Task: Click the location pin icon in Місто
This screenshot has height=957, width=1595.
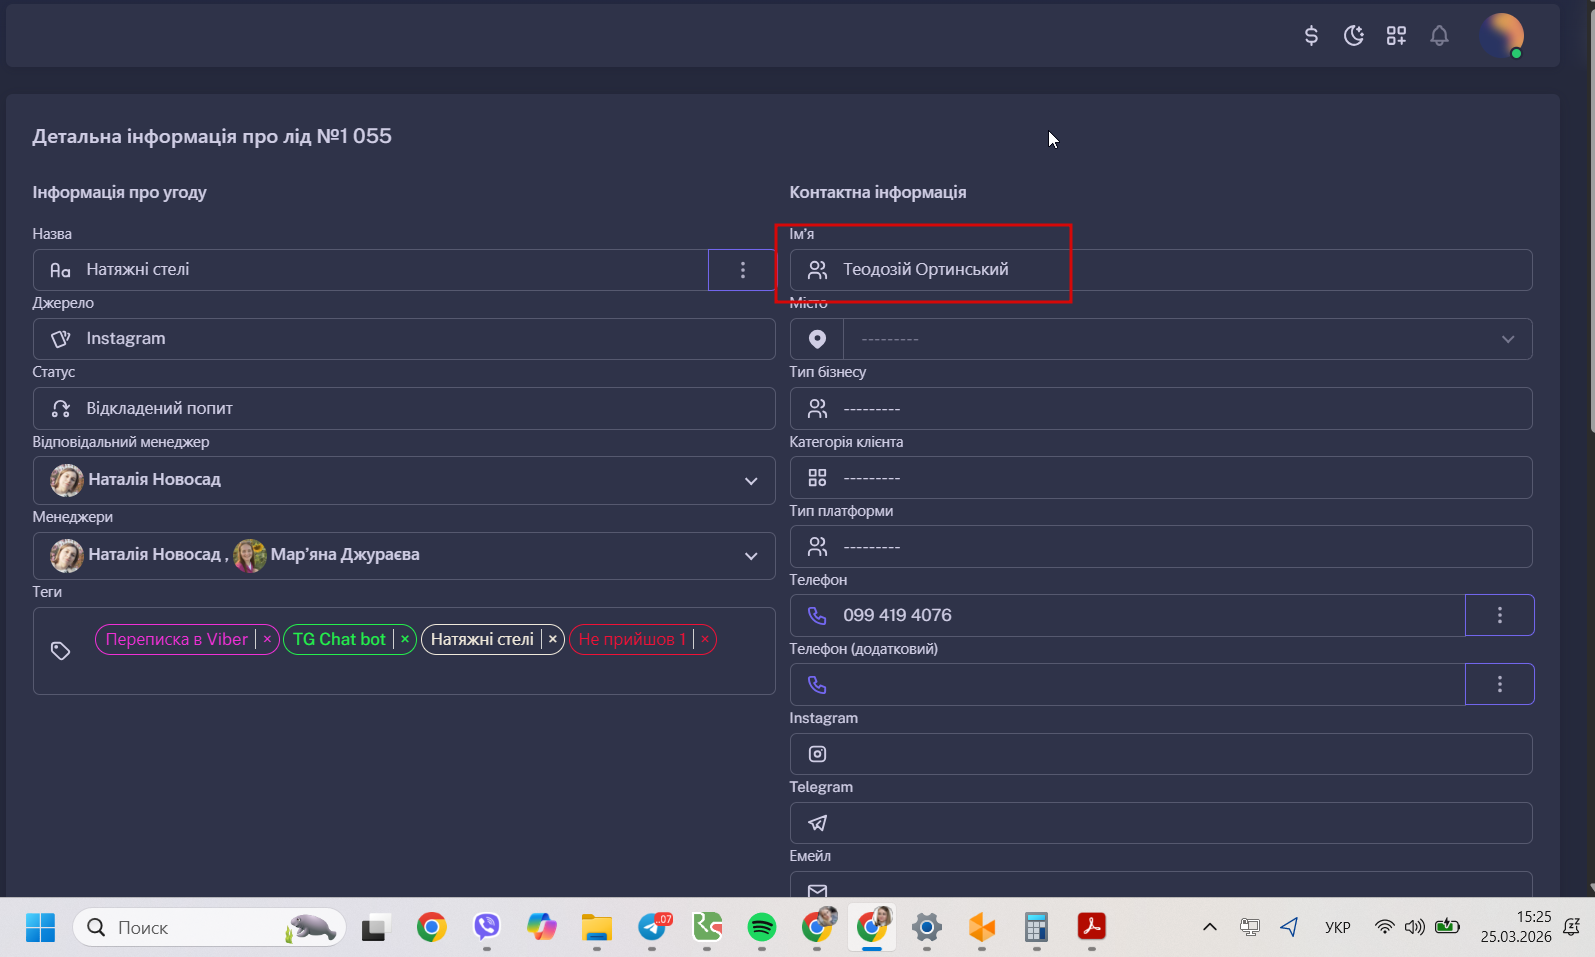Action: click(x=817, y=339)
